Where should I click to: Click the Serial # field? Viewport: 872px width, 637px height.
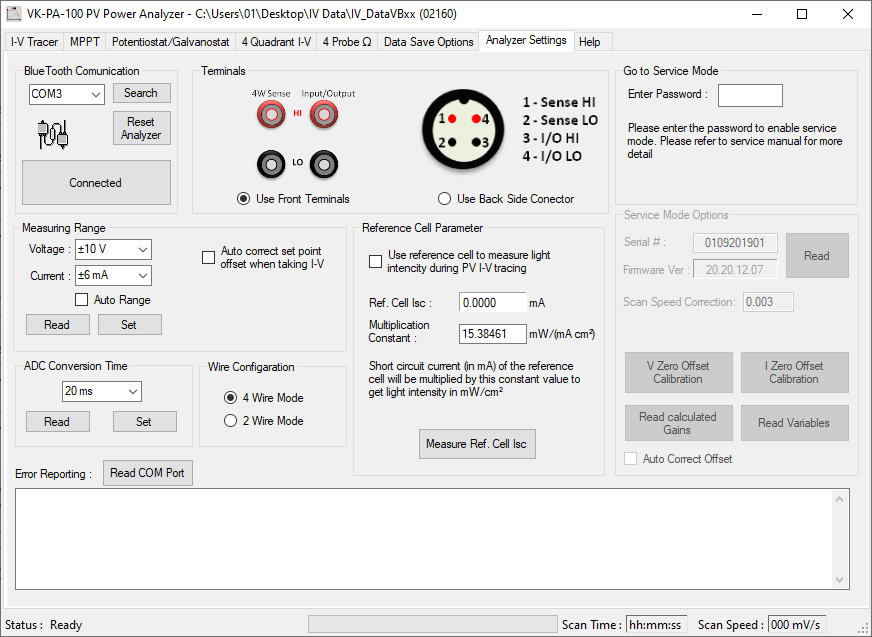click(735, 243)
